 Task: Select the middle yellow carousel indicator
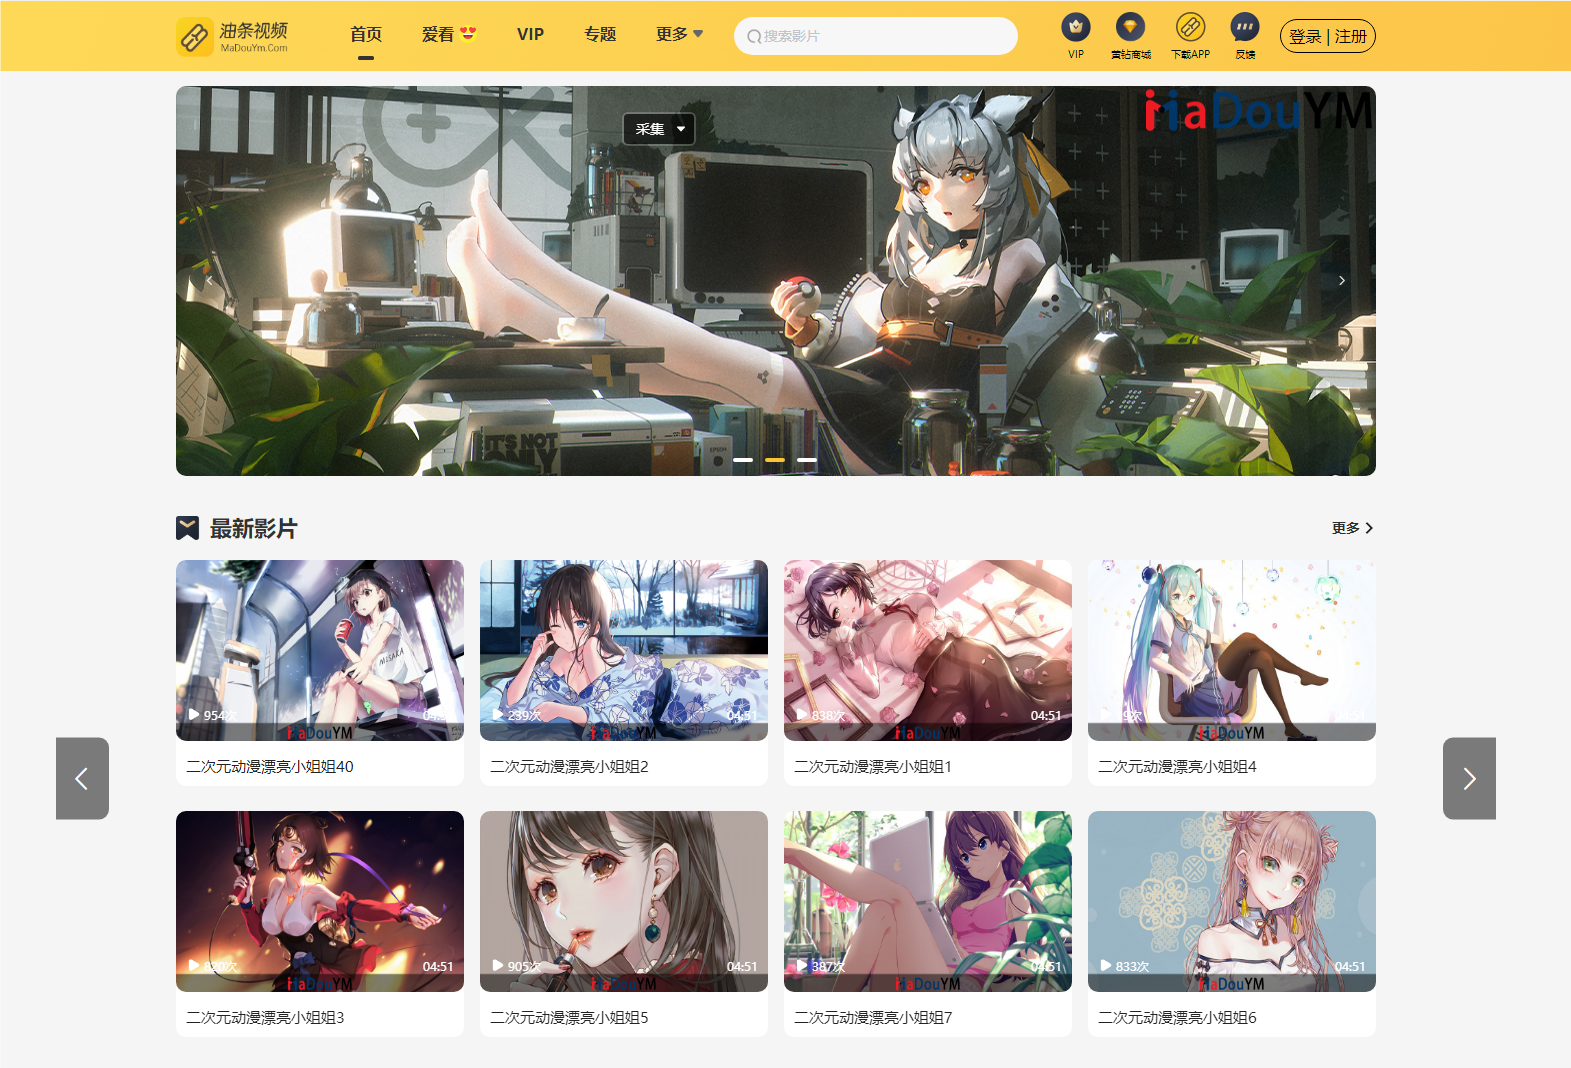[775, 460]
